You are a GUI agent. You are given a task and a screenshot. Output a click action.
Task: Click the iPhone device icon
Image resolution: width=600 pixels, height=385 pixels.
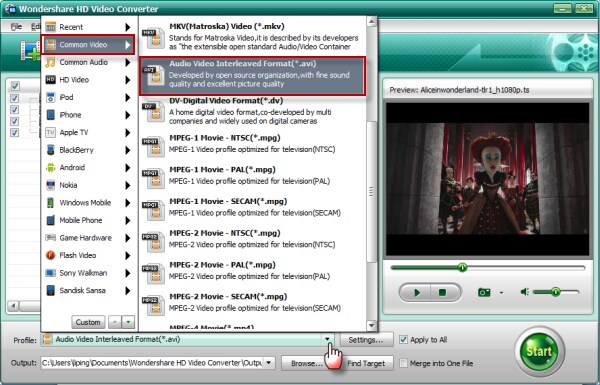[51, 115]
